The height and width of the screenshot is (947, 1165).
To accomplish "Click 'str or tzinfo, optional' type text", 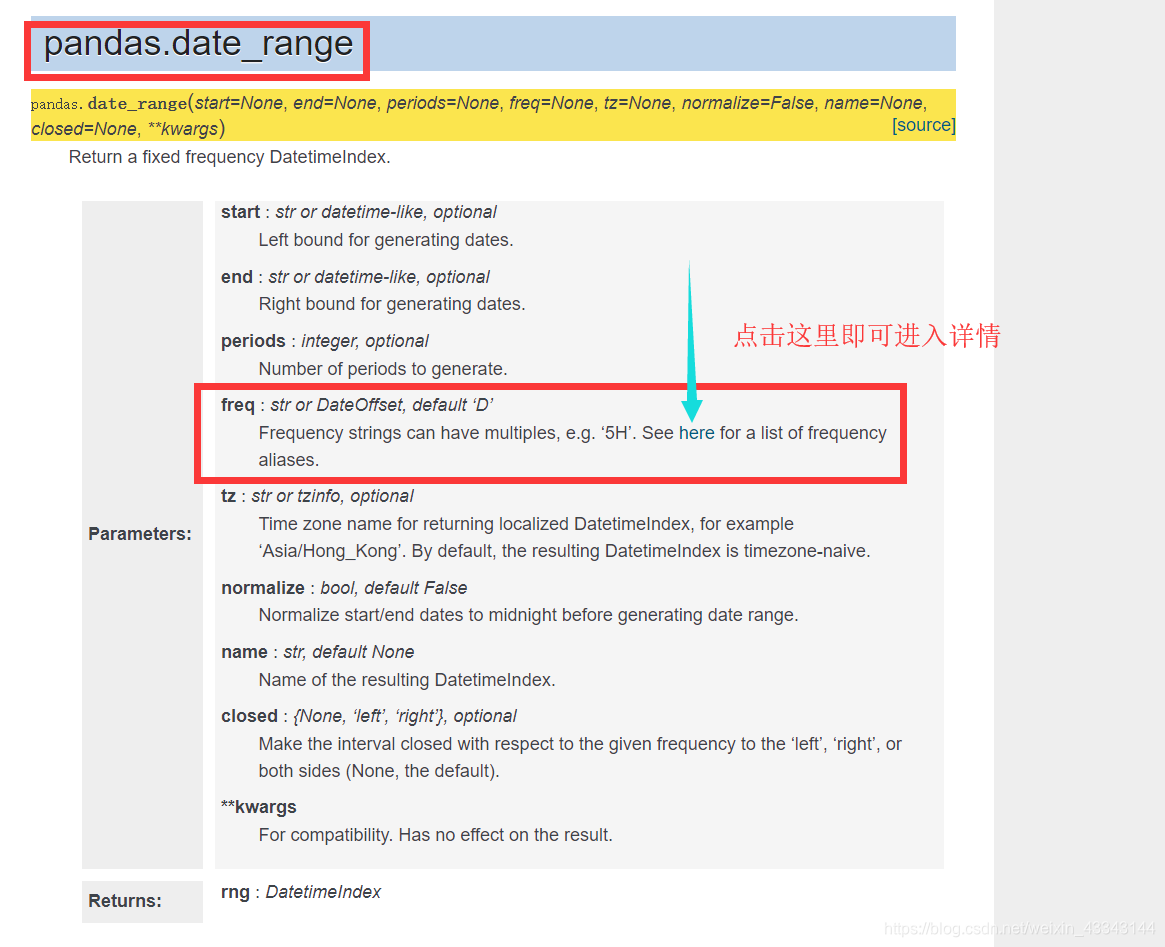I will [x=332, y=496].
